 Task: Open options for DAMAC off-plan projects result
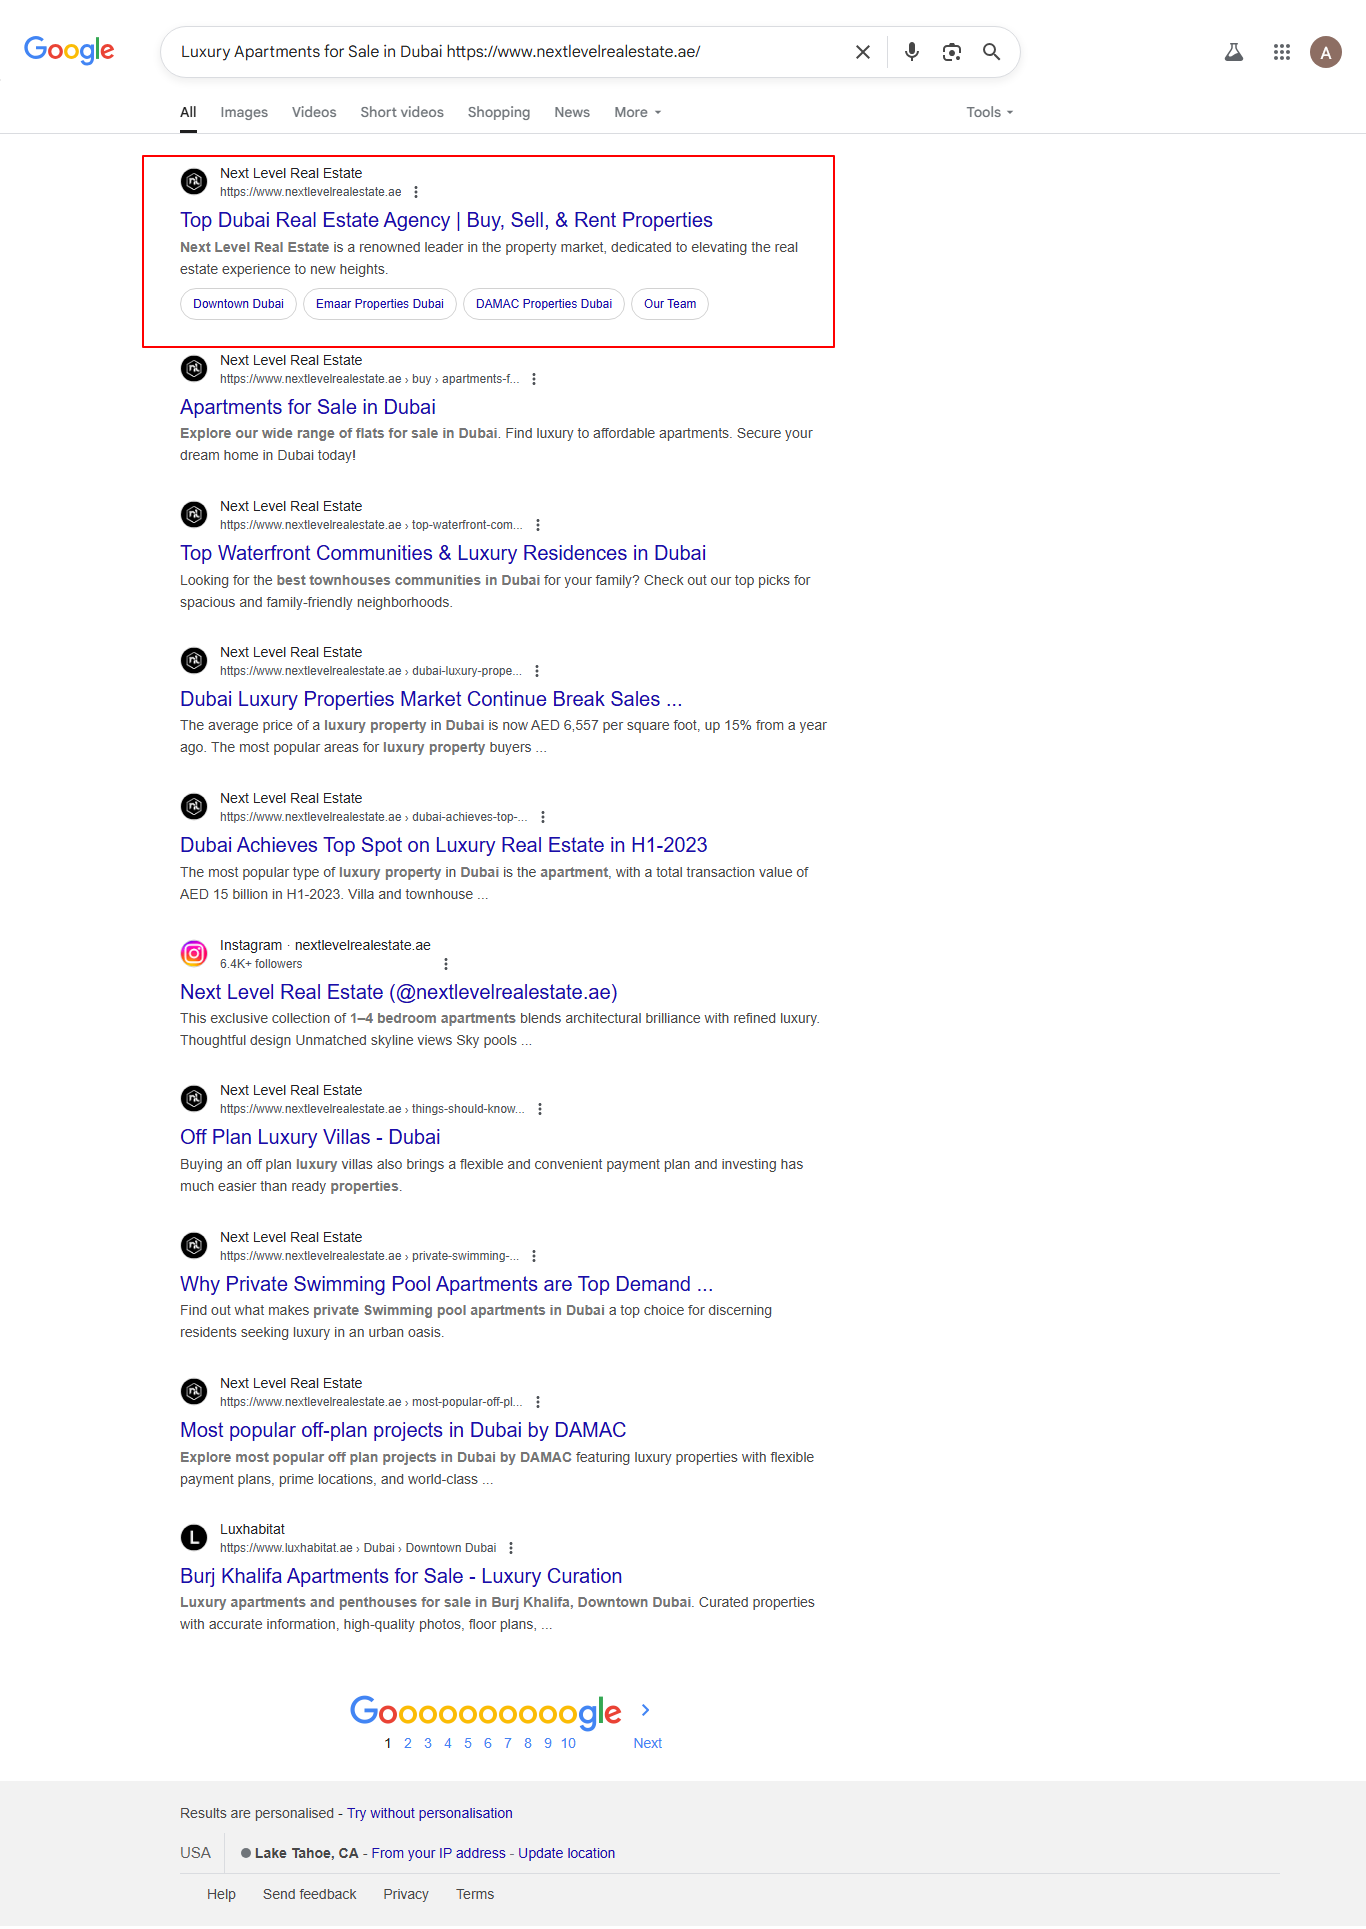[x=538, y=1402]
